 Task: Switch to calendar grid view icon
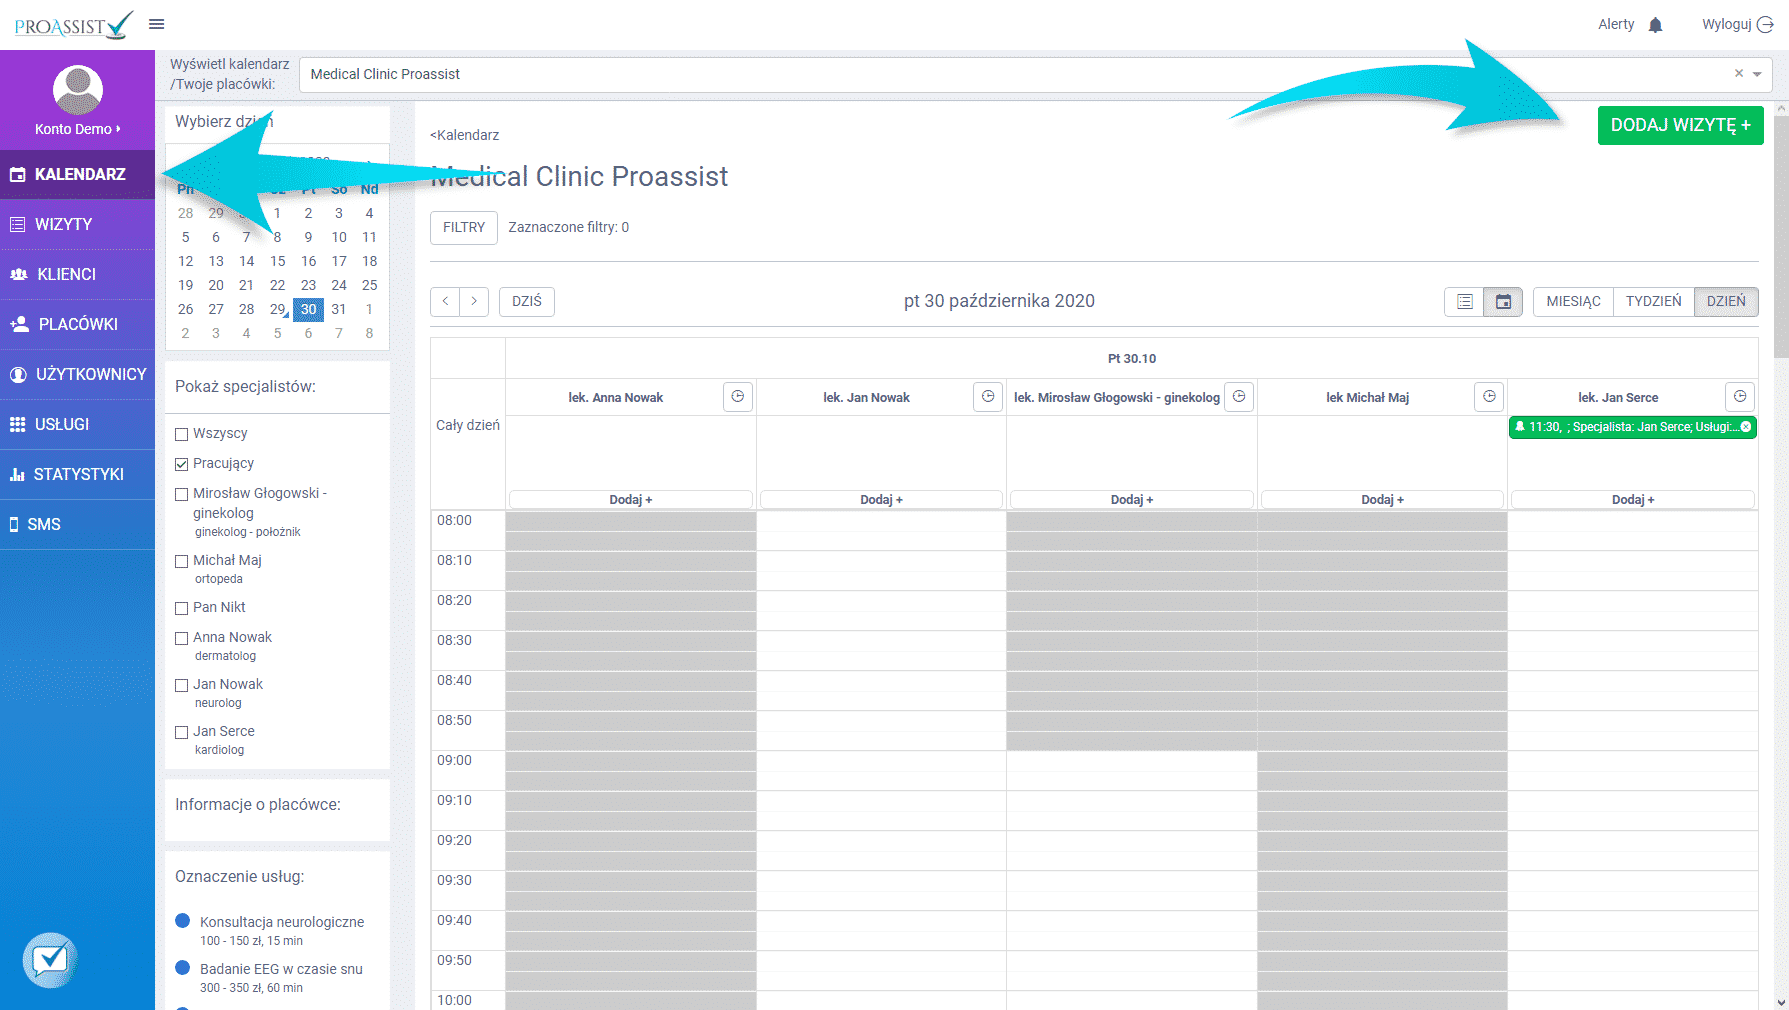tap(1503, 301)
